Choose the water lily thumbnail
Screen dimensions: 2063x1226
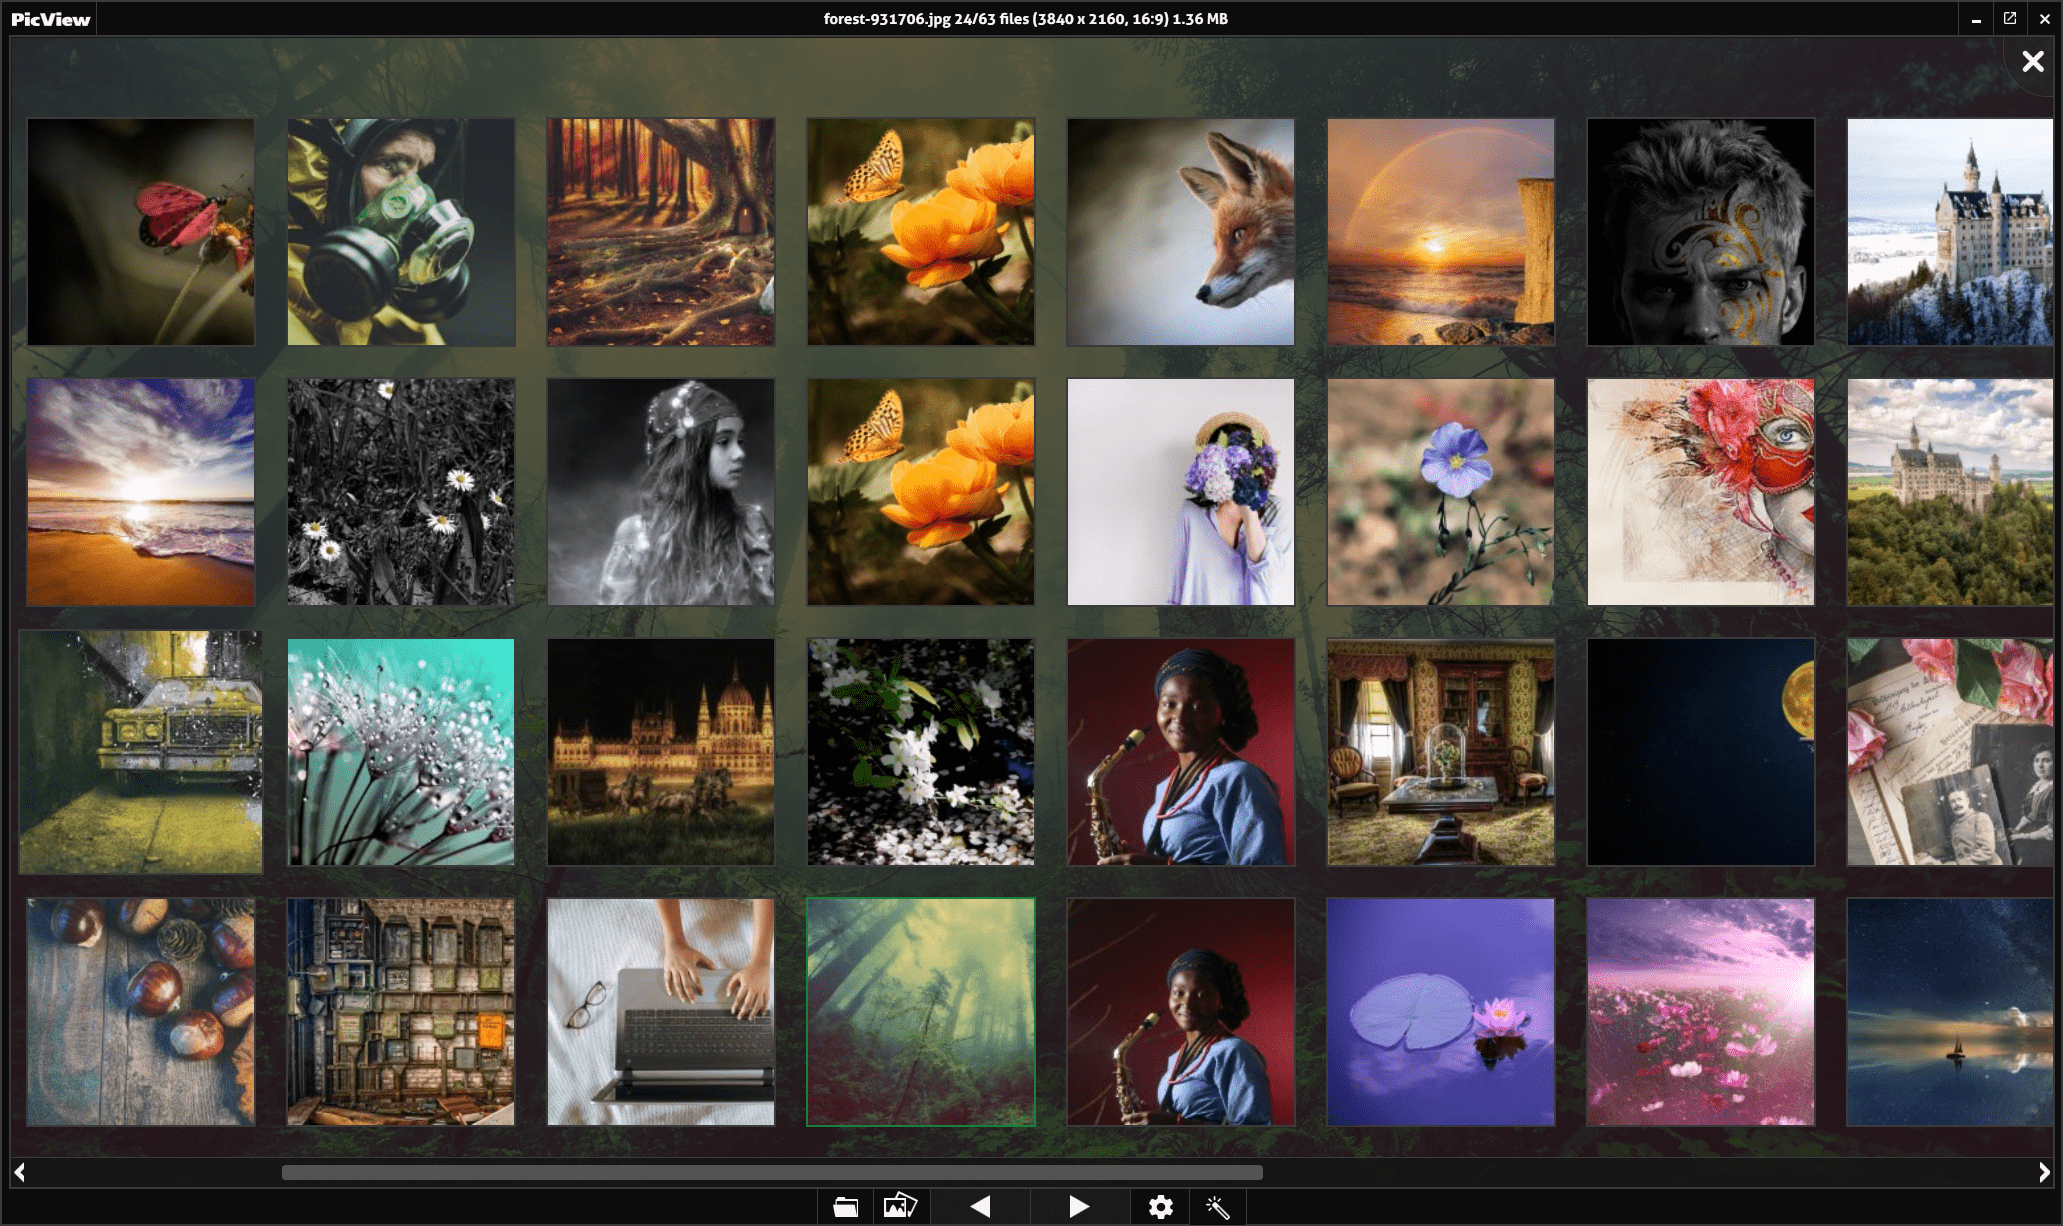pos(1440,1012)
